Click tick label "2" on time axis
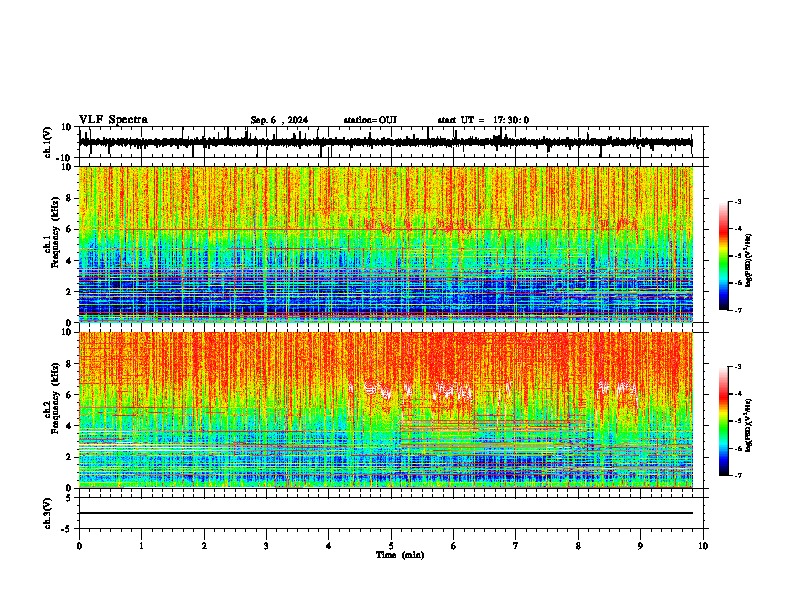This screenshot has width=792, height=612. tap(204, 546)
